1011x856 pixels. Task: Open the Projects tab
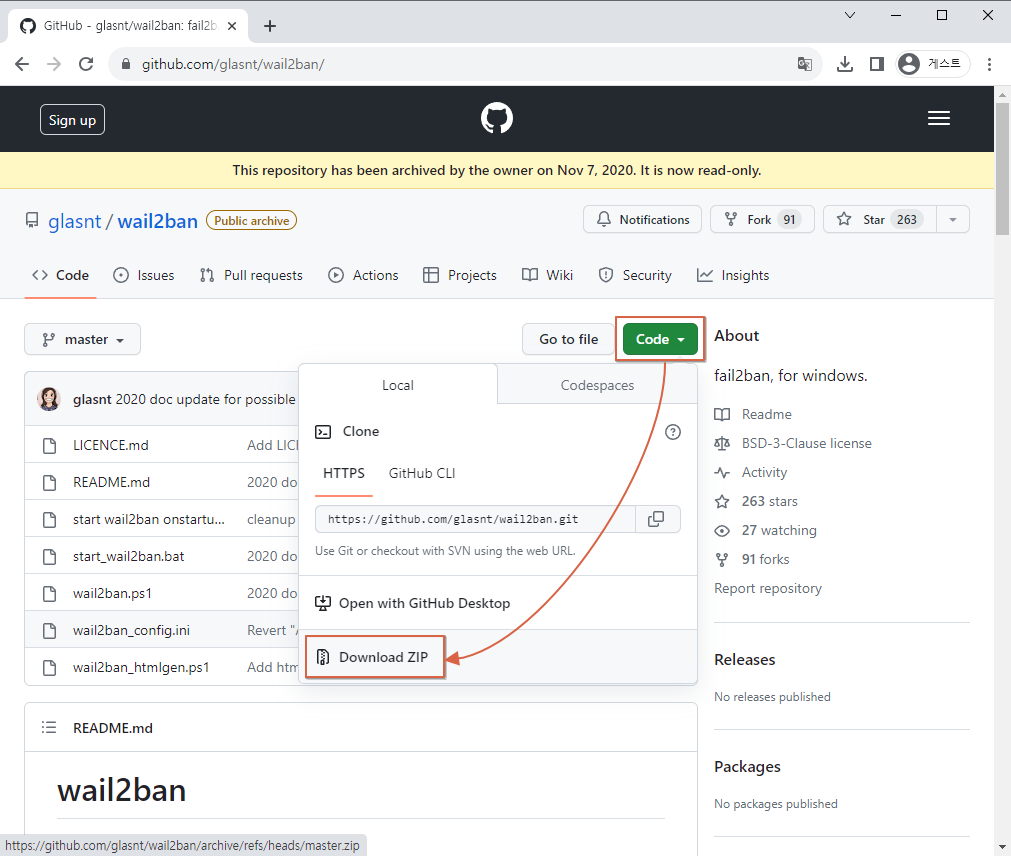(x=460, y=276)
